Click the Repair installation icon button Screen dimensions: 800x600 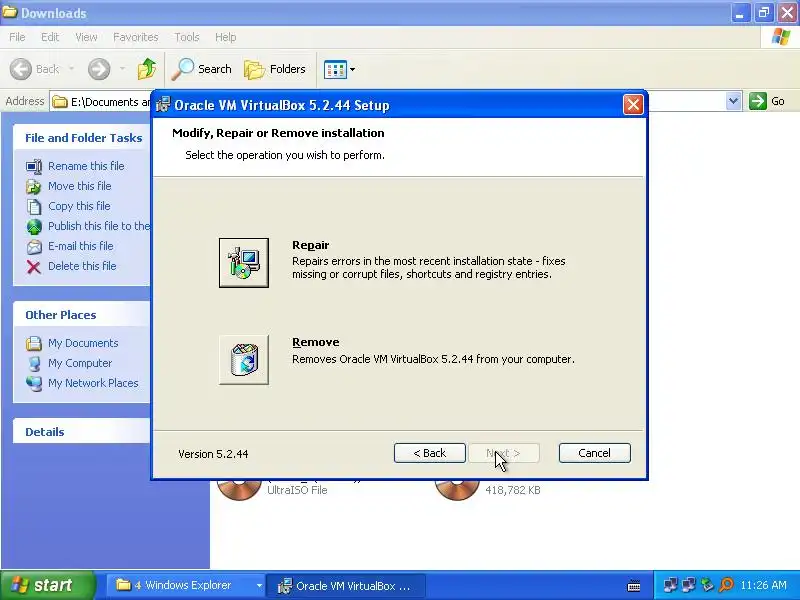(x=244, y=263)
